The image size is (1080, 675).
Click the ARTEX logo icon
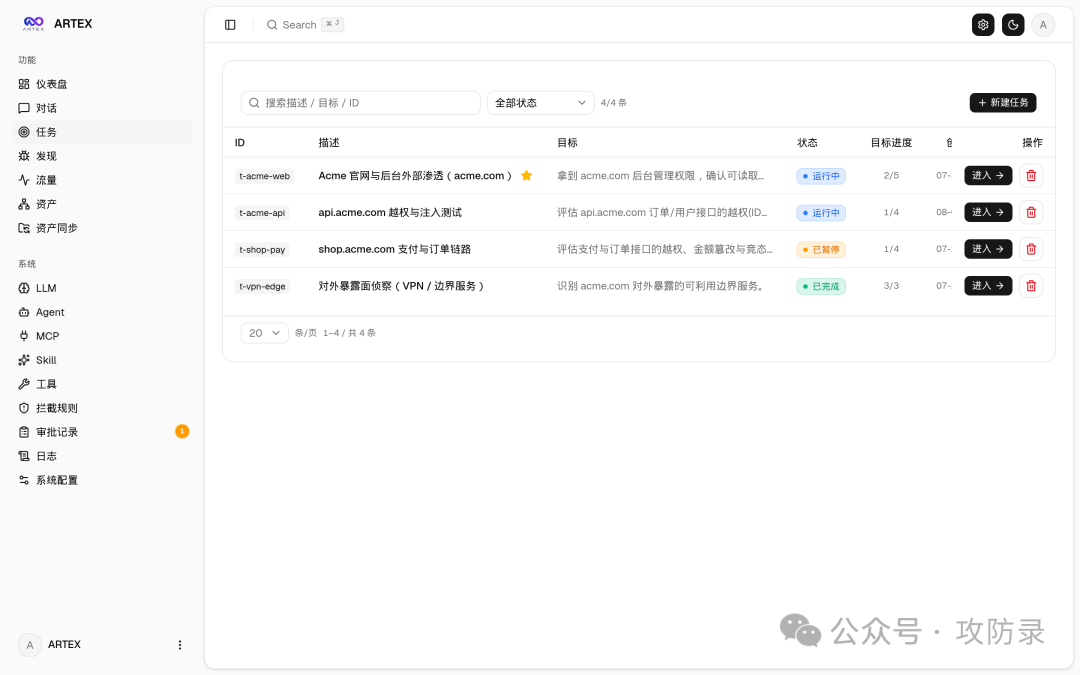pos(33,23)
